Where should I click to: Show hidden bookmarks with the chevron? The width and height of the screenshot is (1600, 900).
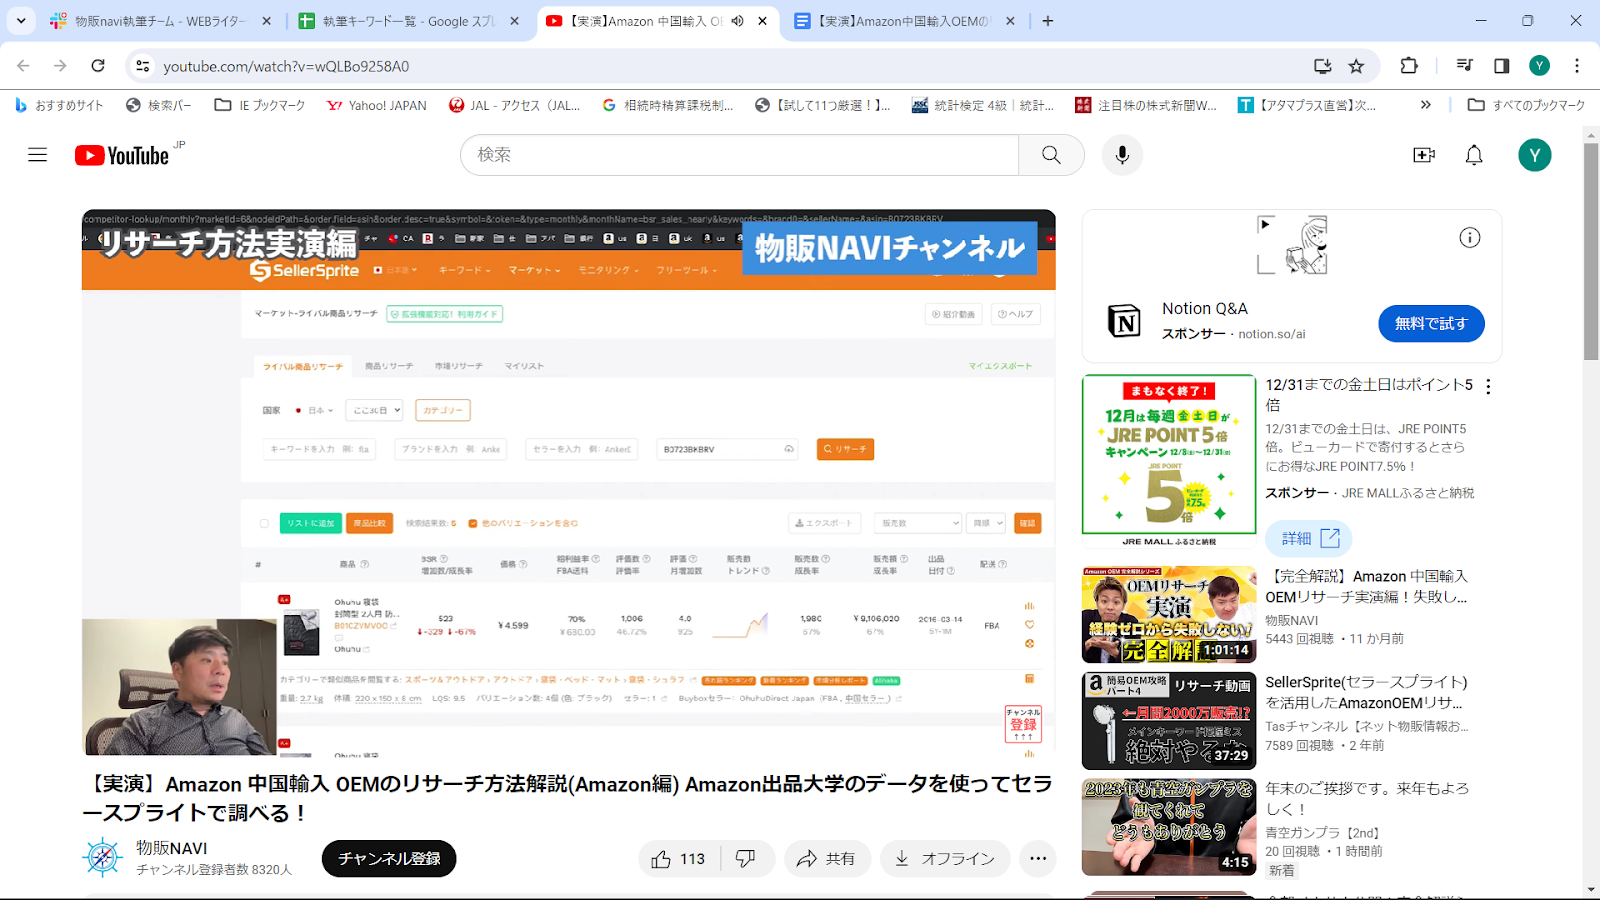click(1426, 105)
